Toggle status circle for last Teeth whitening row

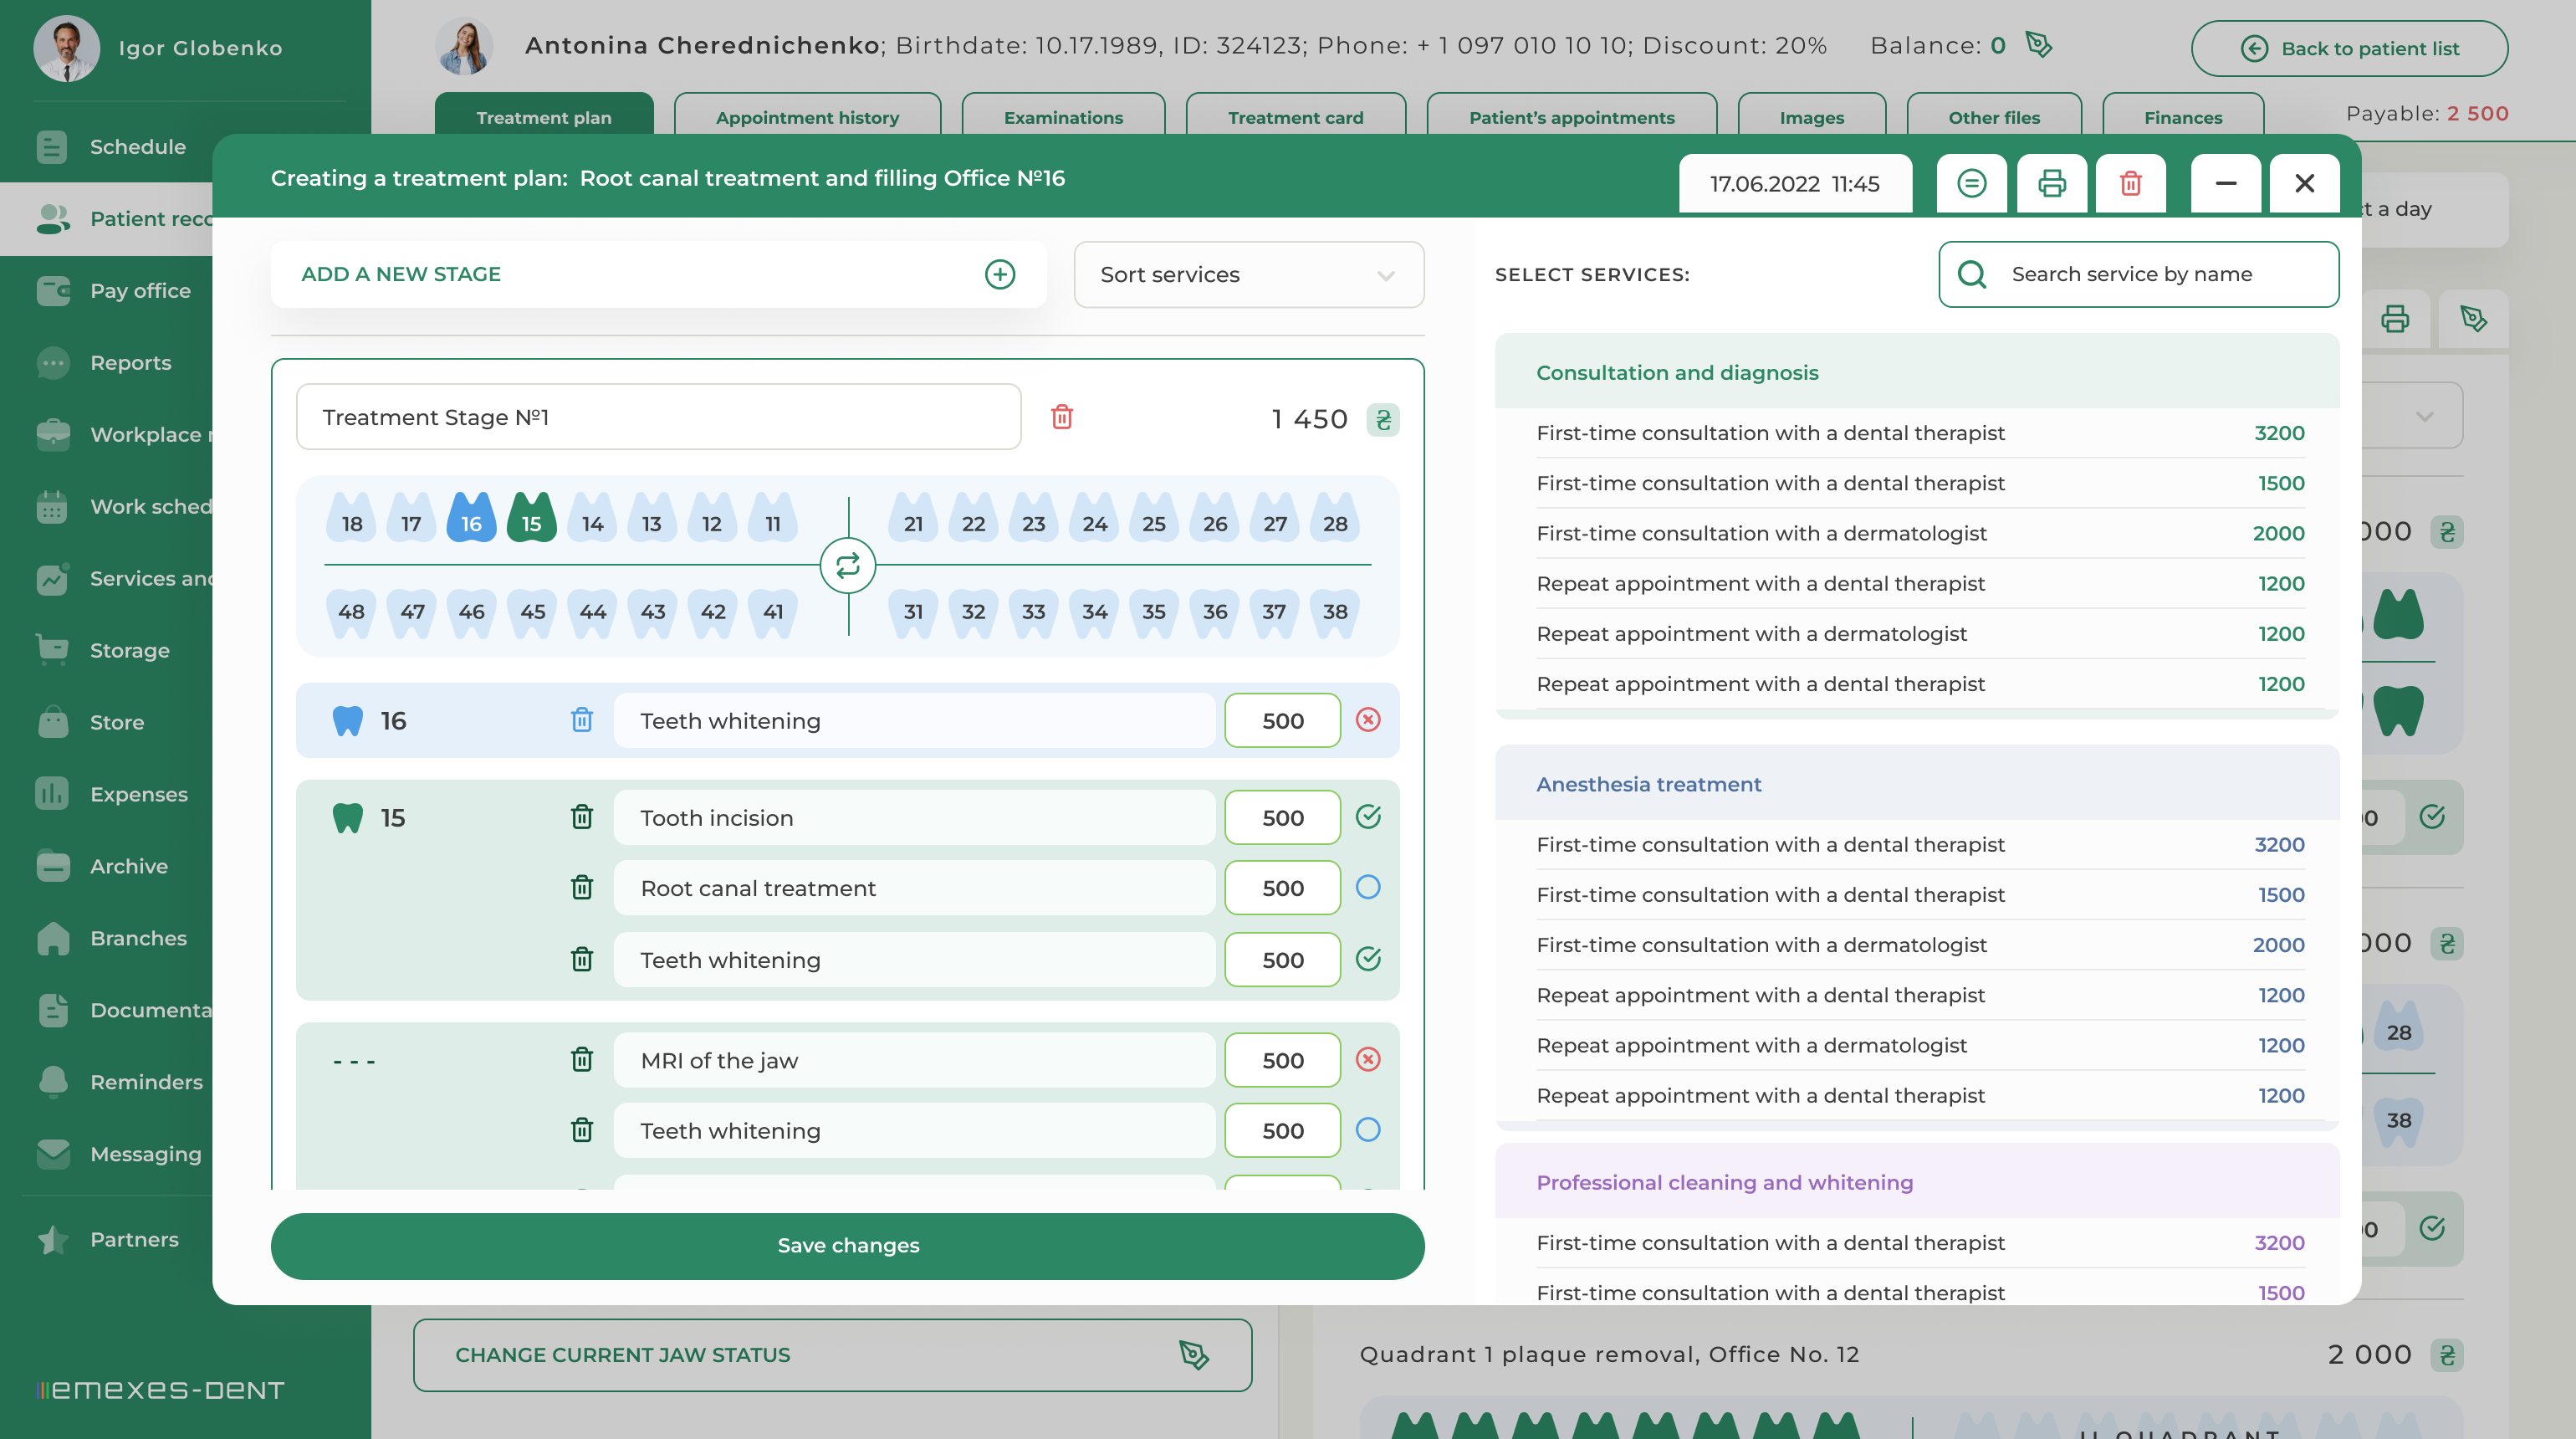click(x=1368, y=1129)
